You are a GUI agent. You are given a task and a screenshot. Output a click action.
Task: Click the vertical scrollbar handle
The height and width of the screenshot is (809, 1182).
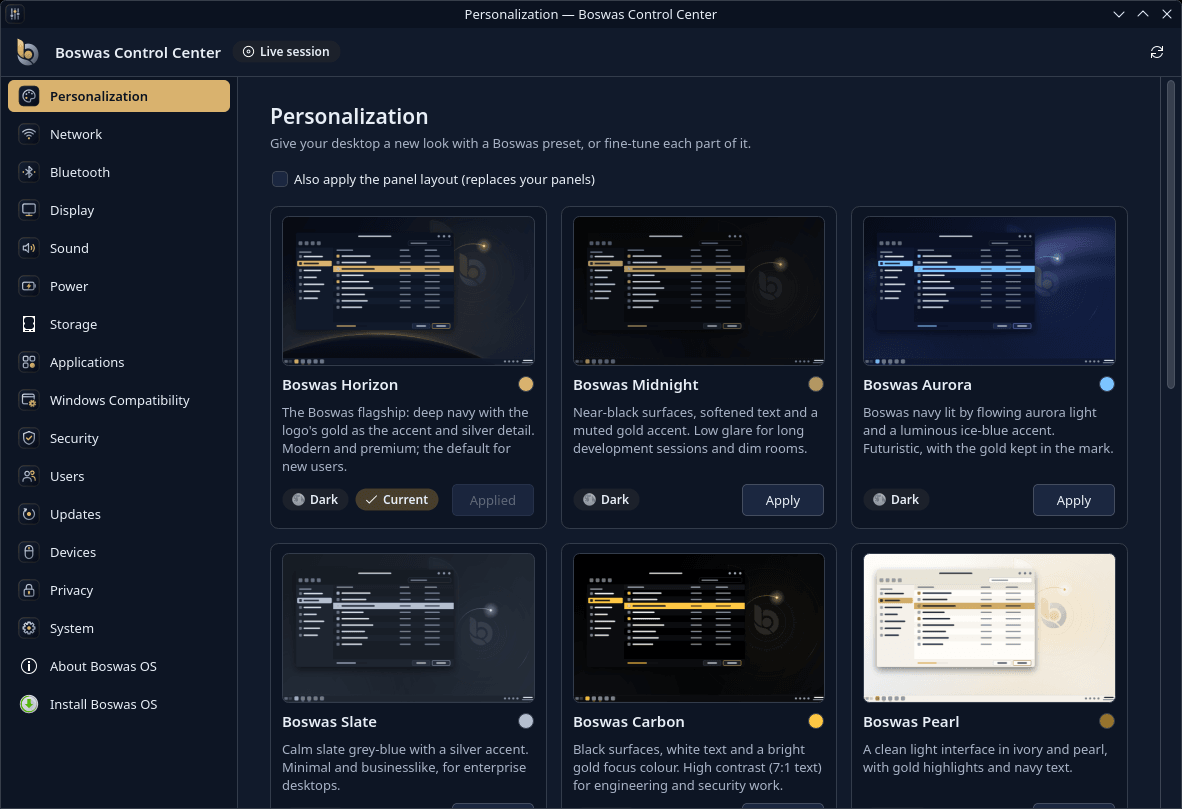point(1171,234)
